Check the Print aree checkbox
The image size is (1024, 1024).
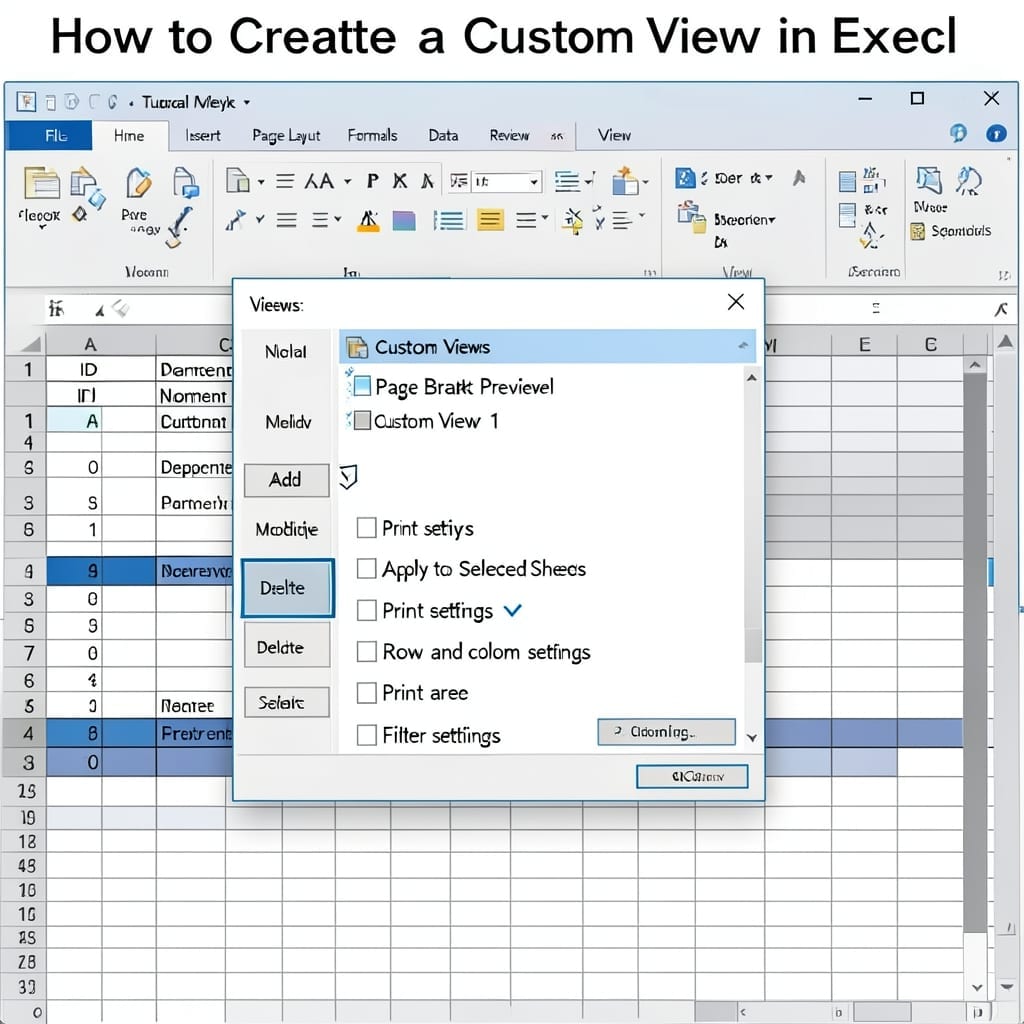366,692
